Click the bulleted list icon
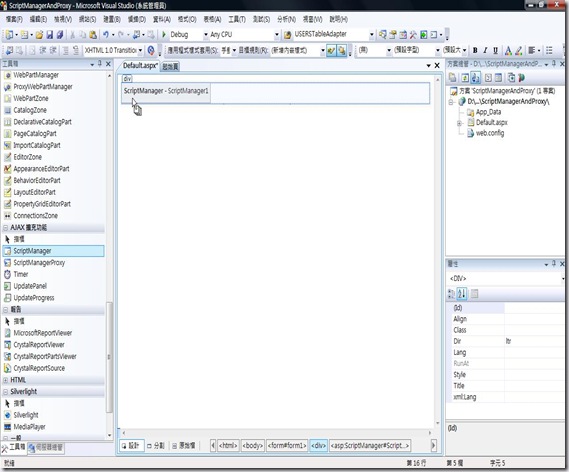The width and height of the screenshot is (569, 472). click(549, 50)
